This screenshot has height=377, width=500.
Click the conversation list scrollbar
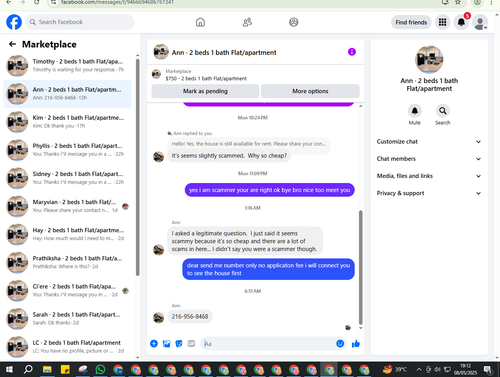point(137,167)
